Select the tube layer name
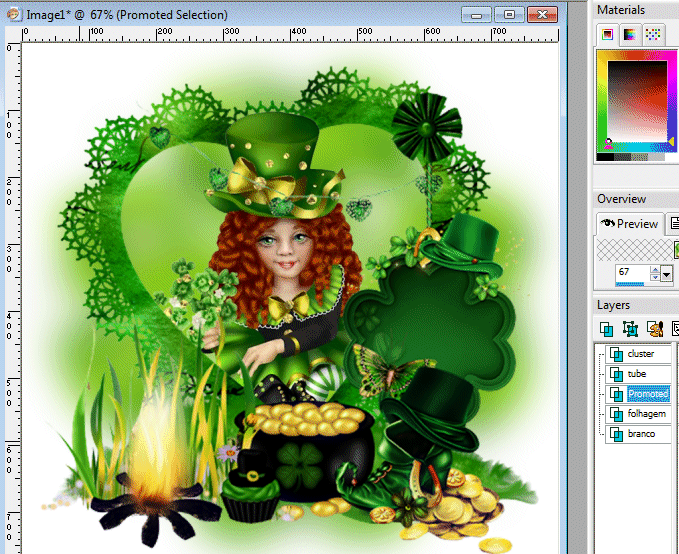Image resolution: width=679 pixels, height=554 pixels. point(637,373)
